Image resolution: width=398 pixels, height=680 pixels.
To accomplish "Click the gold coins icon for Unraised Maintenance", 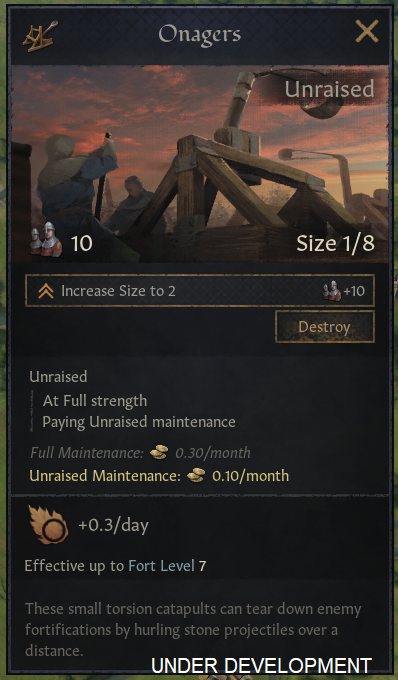I will point(196,476).
